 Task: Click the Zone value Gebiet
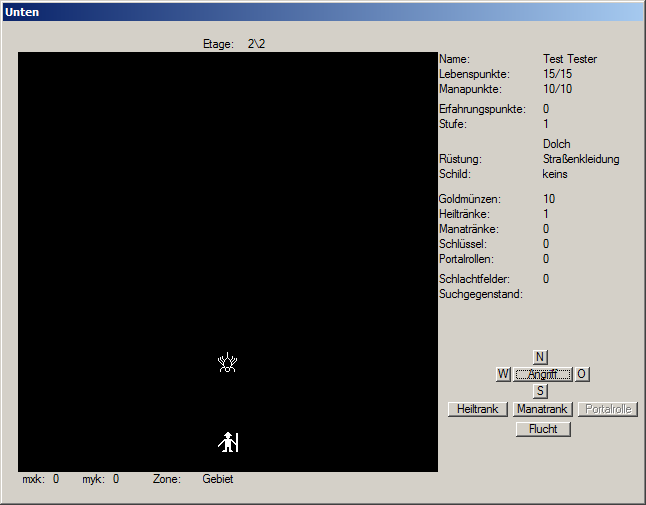click(217, 479)
